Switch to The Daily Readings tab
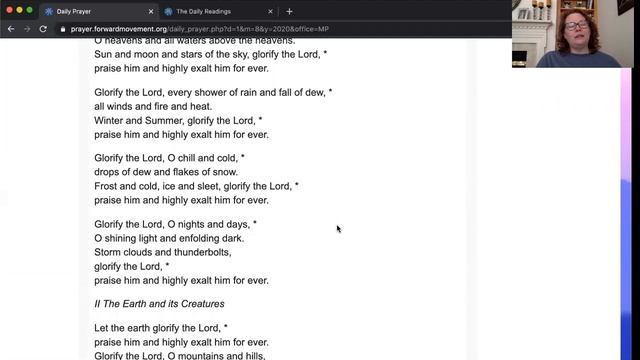The width and height of the screenshot is (640, 360). coord(218,11)
